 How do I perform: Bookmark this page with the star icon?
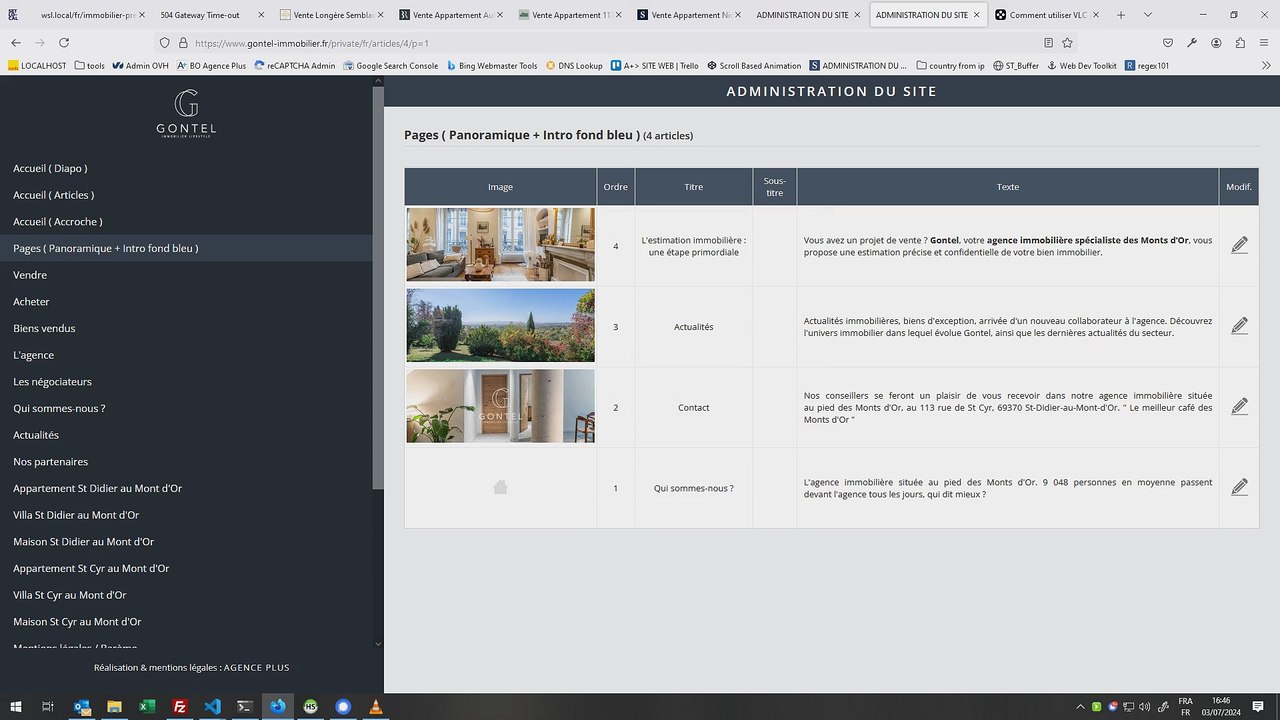[x=1067, y=43]
